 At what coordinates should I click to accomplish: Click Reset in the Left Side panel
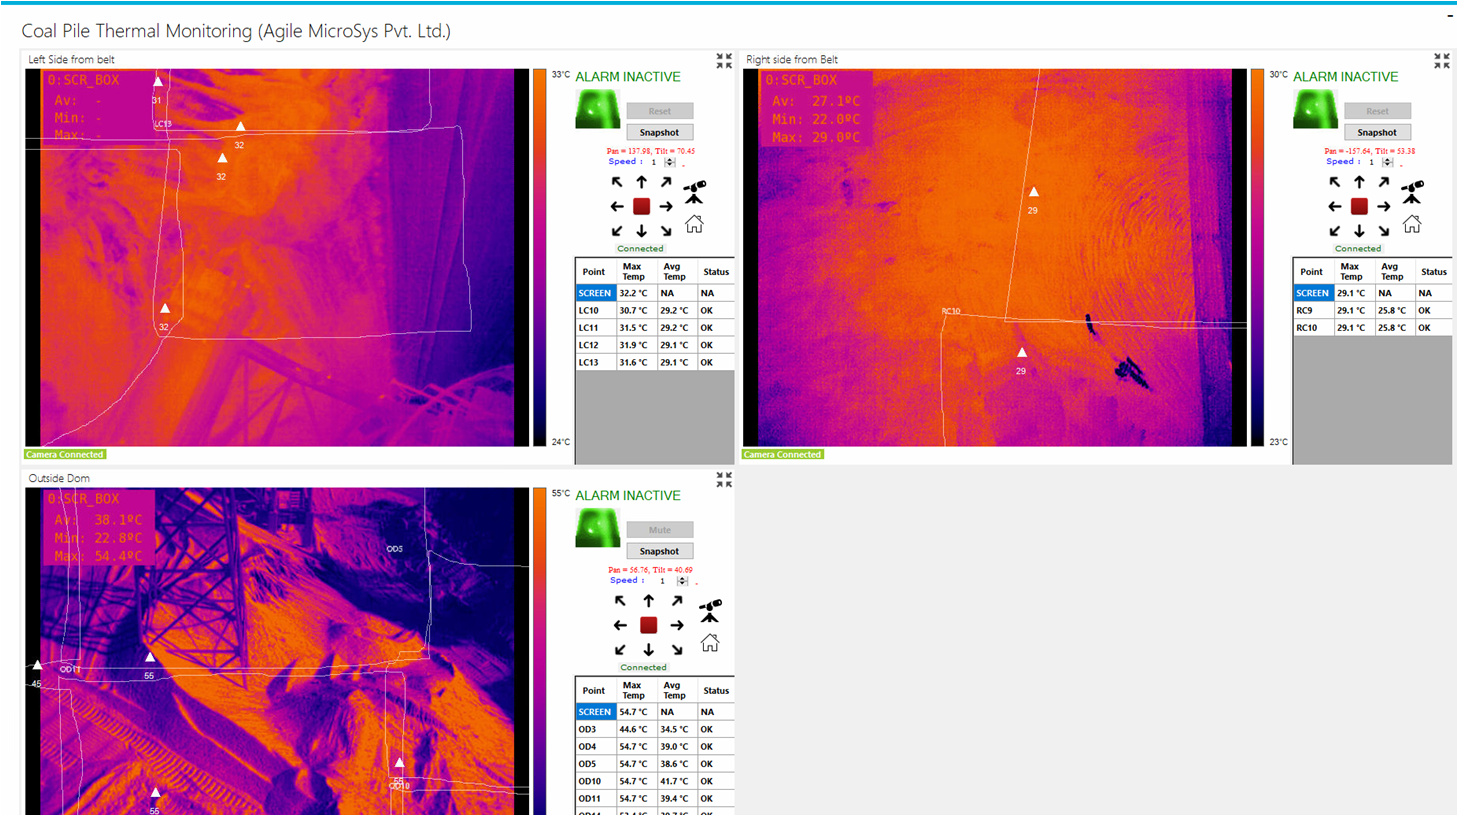[x=660, y=110]
